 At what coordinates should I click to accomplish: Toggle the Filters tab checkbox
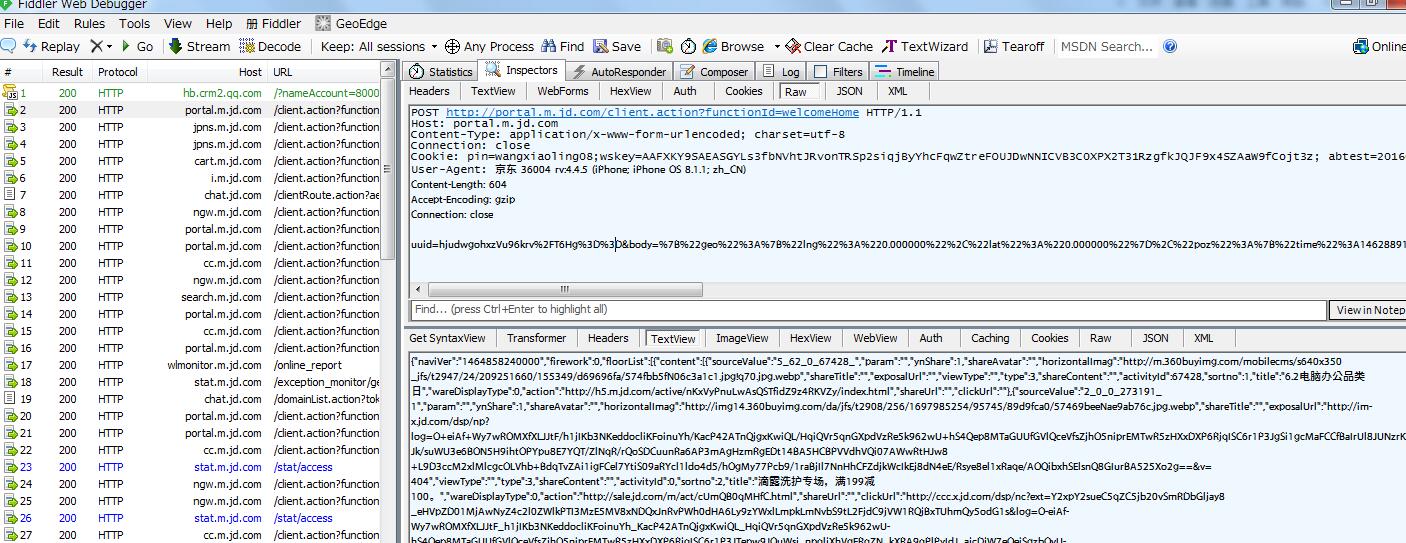[821, 72]
